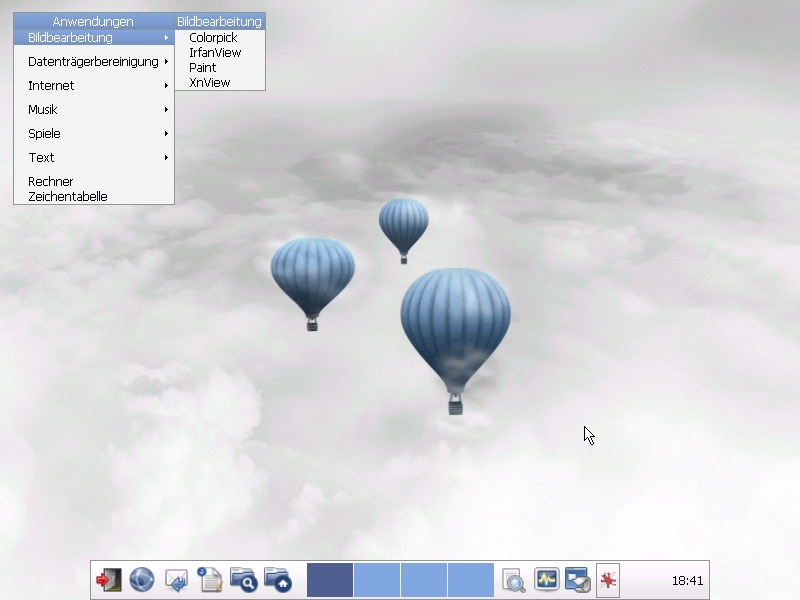Switch to the second workspace in pager
800x600 pixels.
377,580
